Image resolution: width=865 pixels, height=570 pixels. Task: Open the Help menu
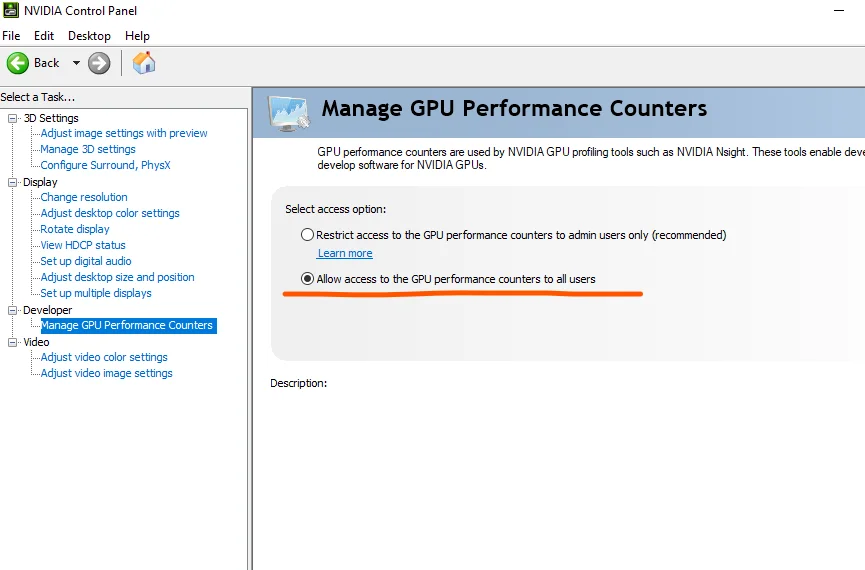click(137, 36)
